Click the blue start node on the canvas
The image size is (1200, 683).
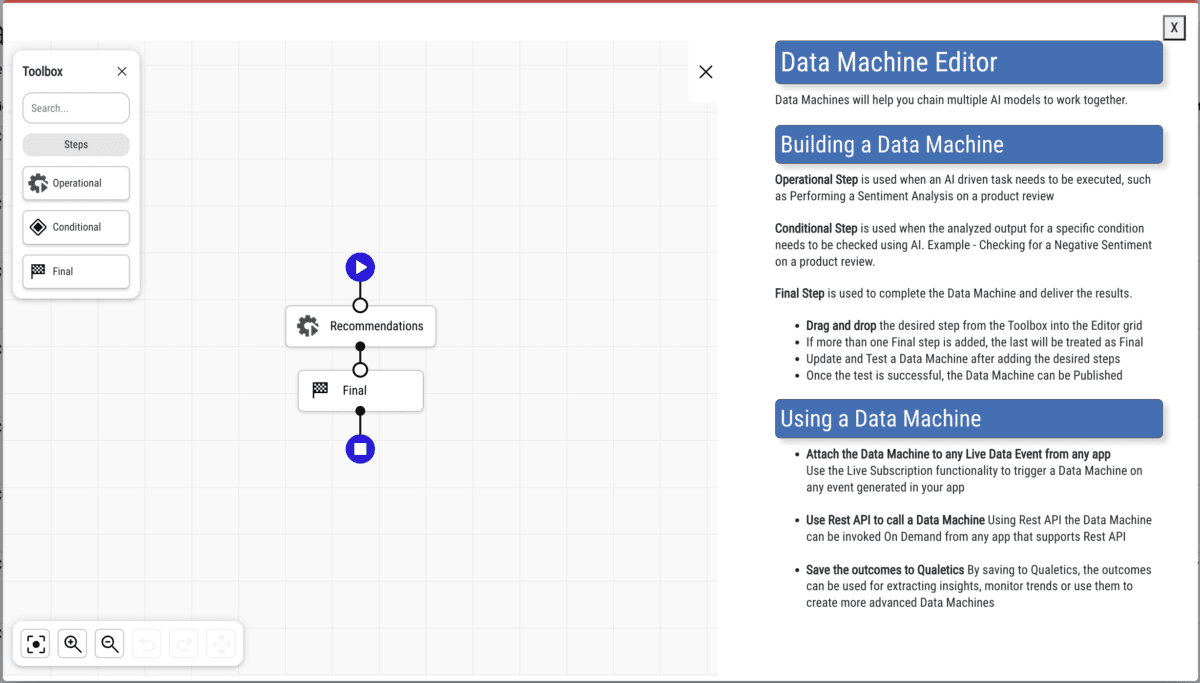pyautogui.click(x=360, y=266)
